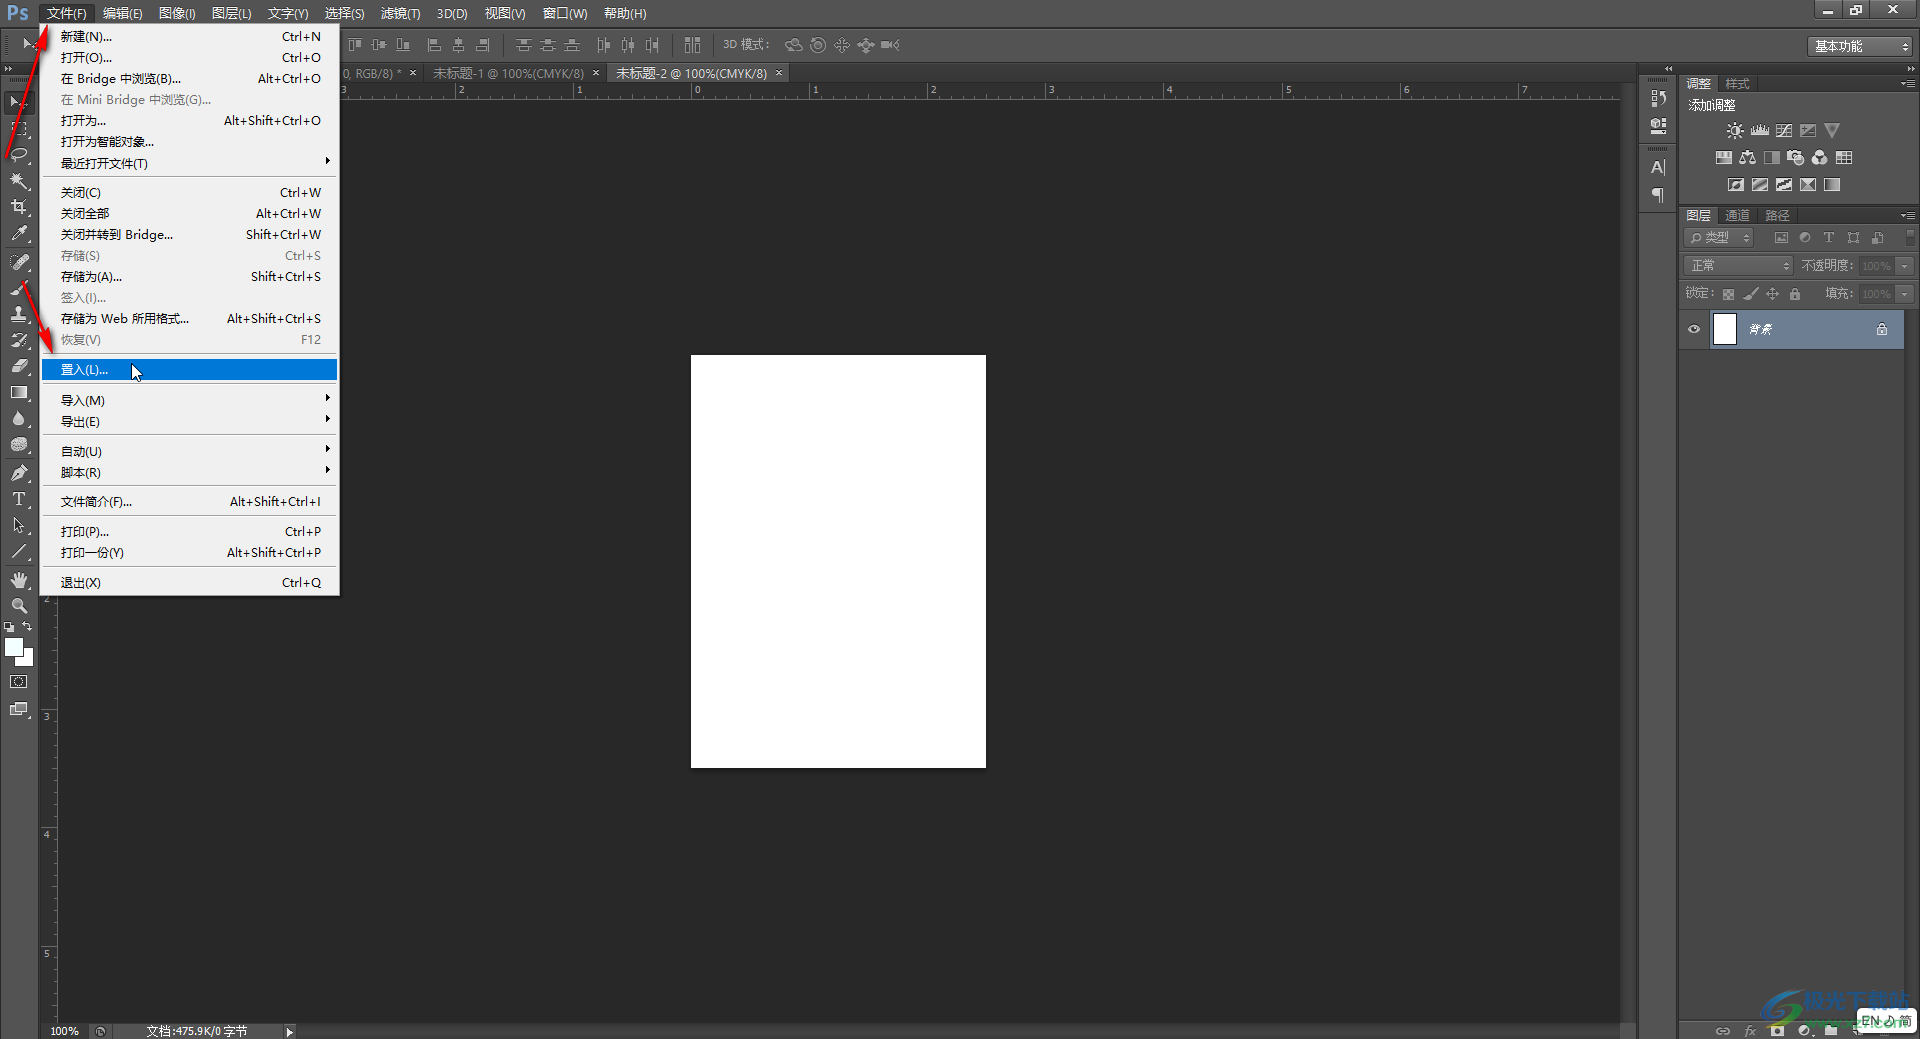This screenshot has width=1920, height=1039.
Task: Switch to 未标题-1 document tab
Action: pos(508,73)
